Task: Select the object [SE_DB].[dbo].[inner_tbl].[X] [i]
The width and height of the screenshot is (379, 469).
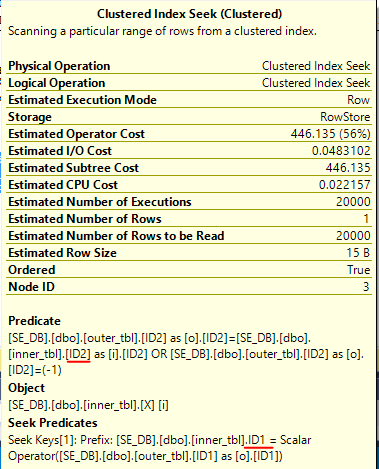Action: click(x=88, y=405)
